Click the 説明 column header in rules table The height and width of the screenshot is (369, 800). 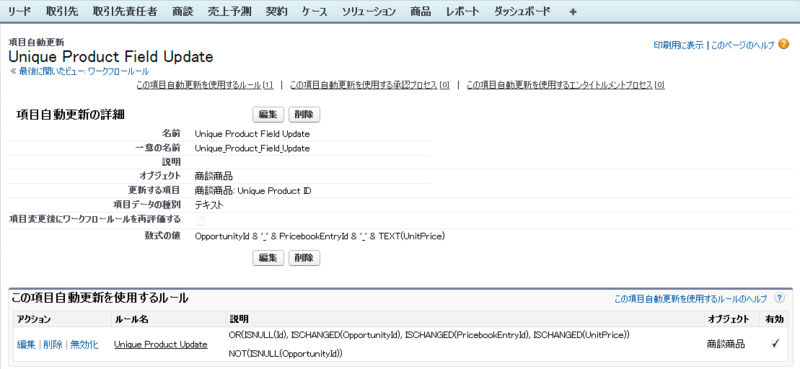coord(239,319)
